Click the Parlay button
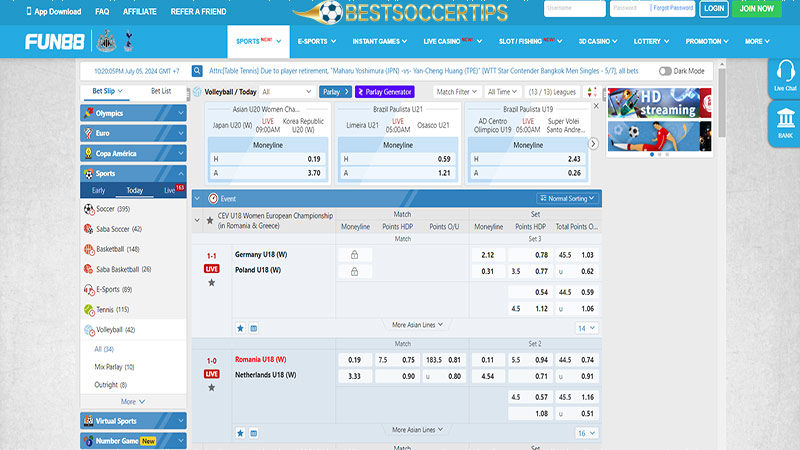800x450 pixels. click(x=335, y=92)
